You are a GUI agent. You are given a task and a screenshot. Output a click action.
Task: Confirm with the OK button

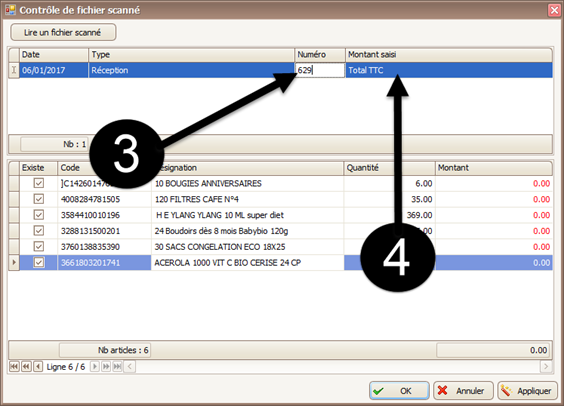pos(399,391)
